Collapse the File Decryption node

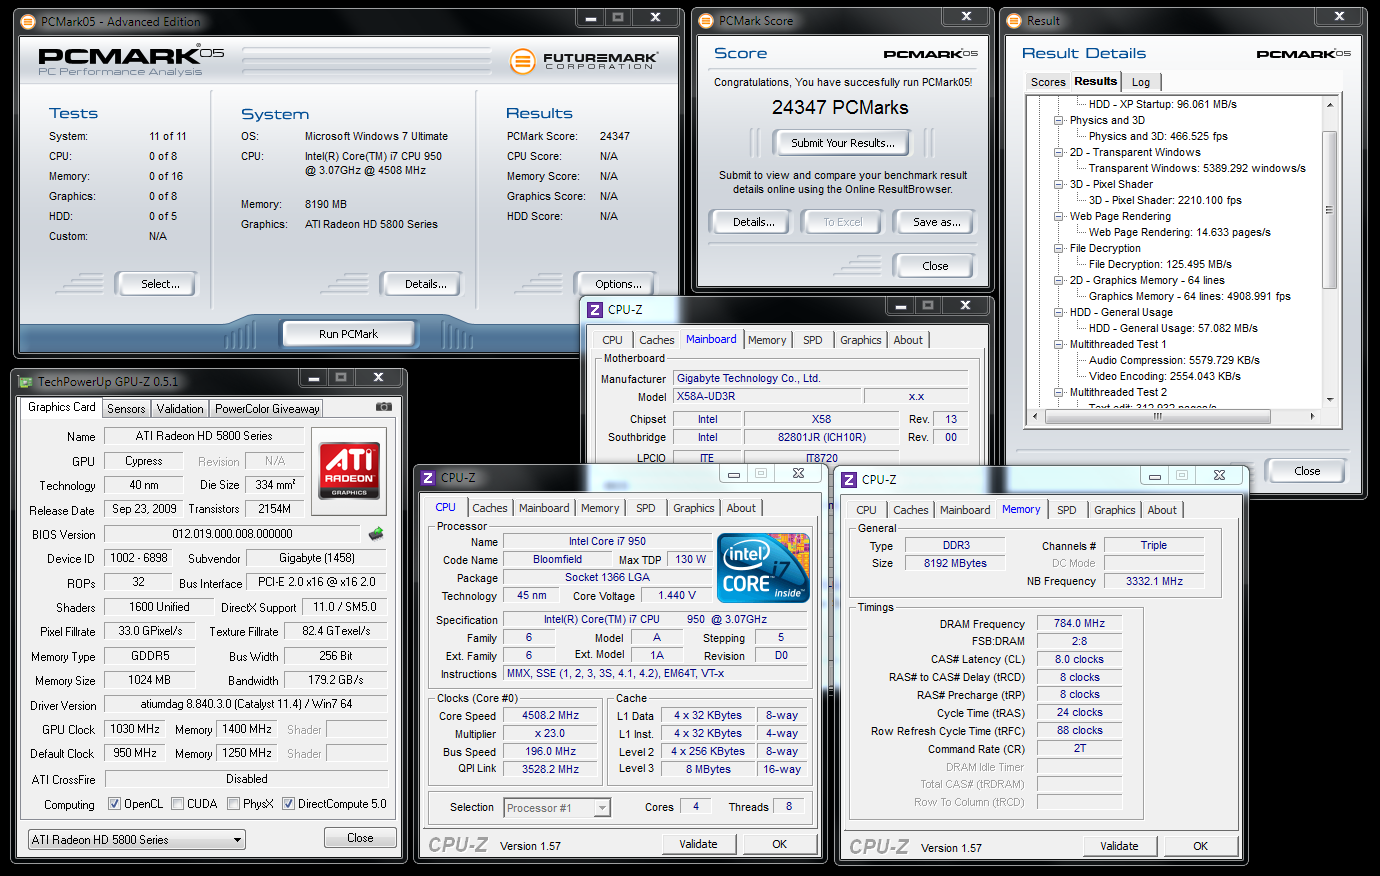(1059, 248)
